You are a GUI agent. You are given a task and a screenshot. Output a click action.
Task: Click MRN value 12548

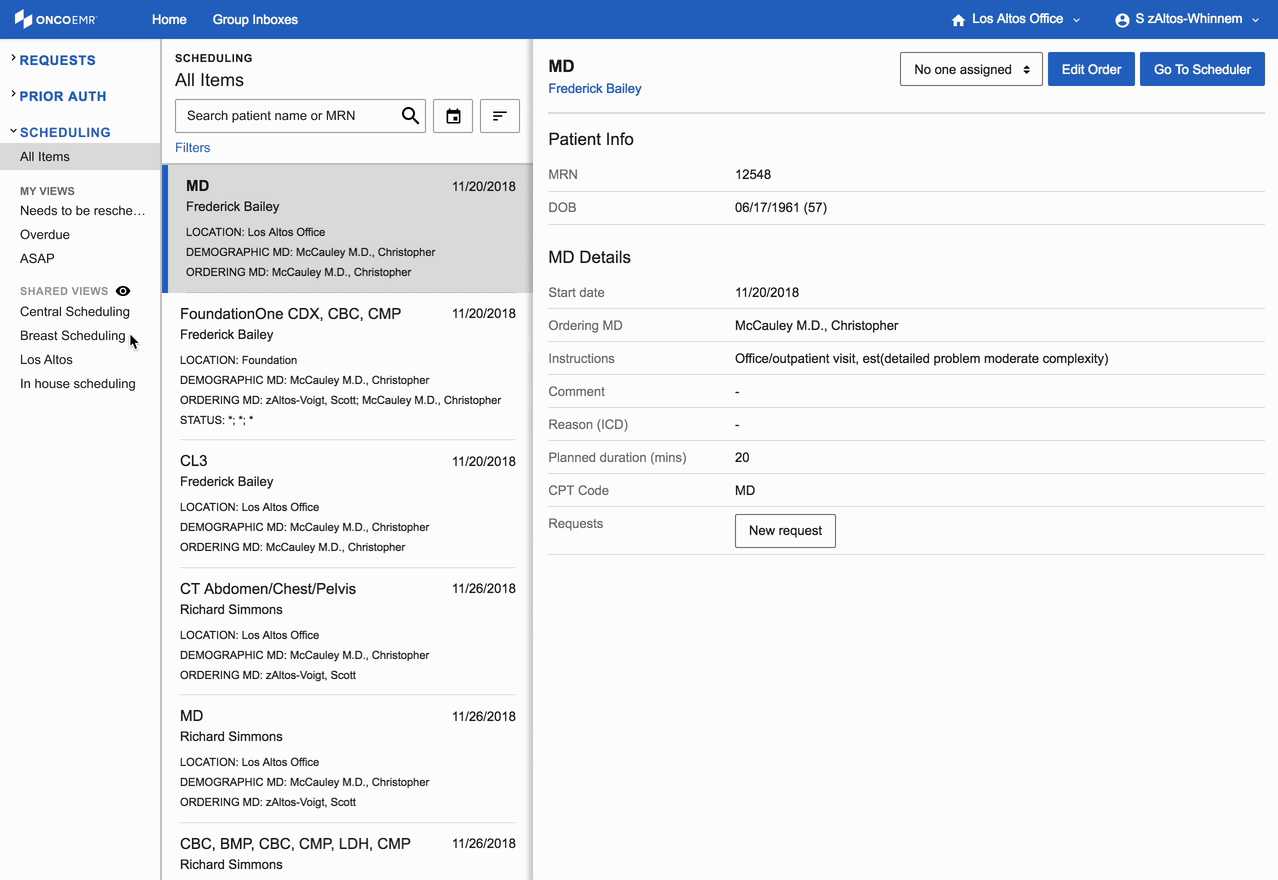point(753,174)
